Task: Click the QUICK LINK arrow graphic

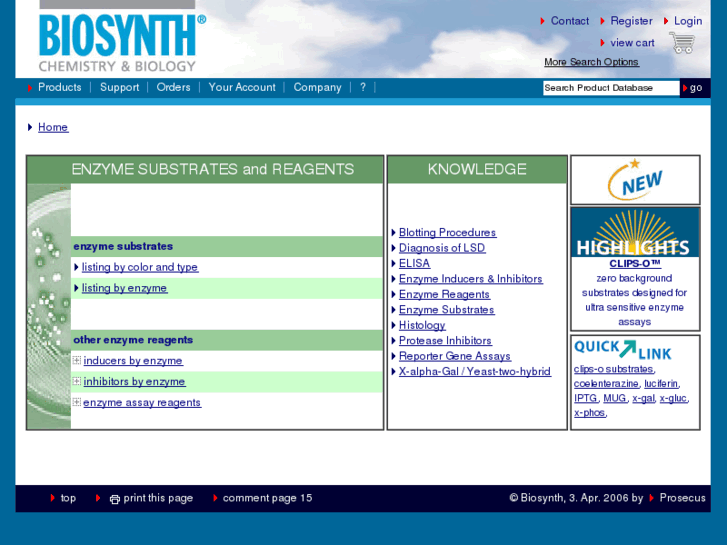Action: click(623, 350)
